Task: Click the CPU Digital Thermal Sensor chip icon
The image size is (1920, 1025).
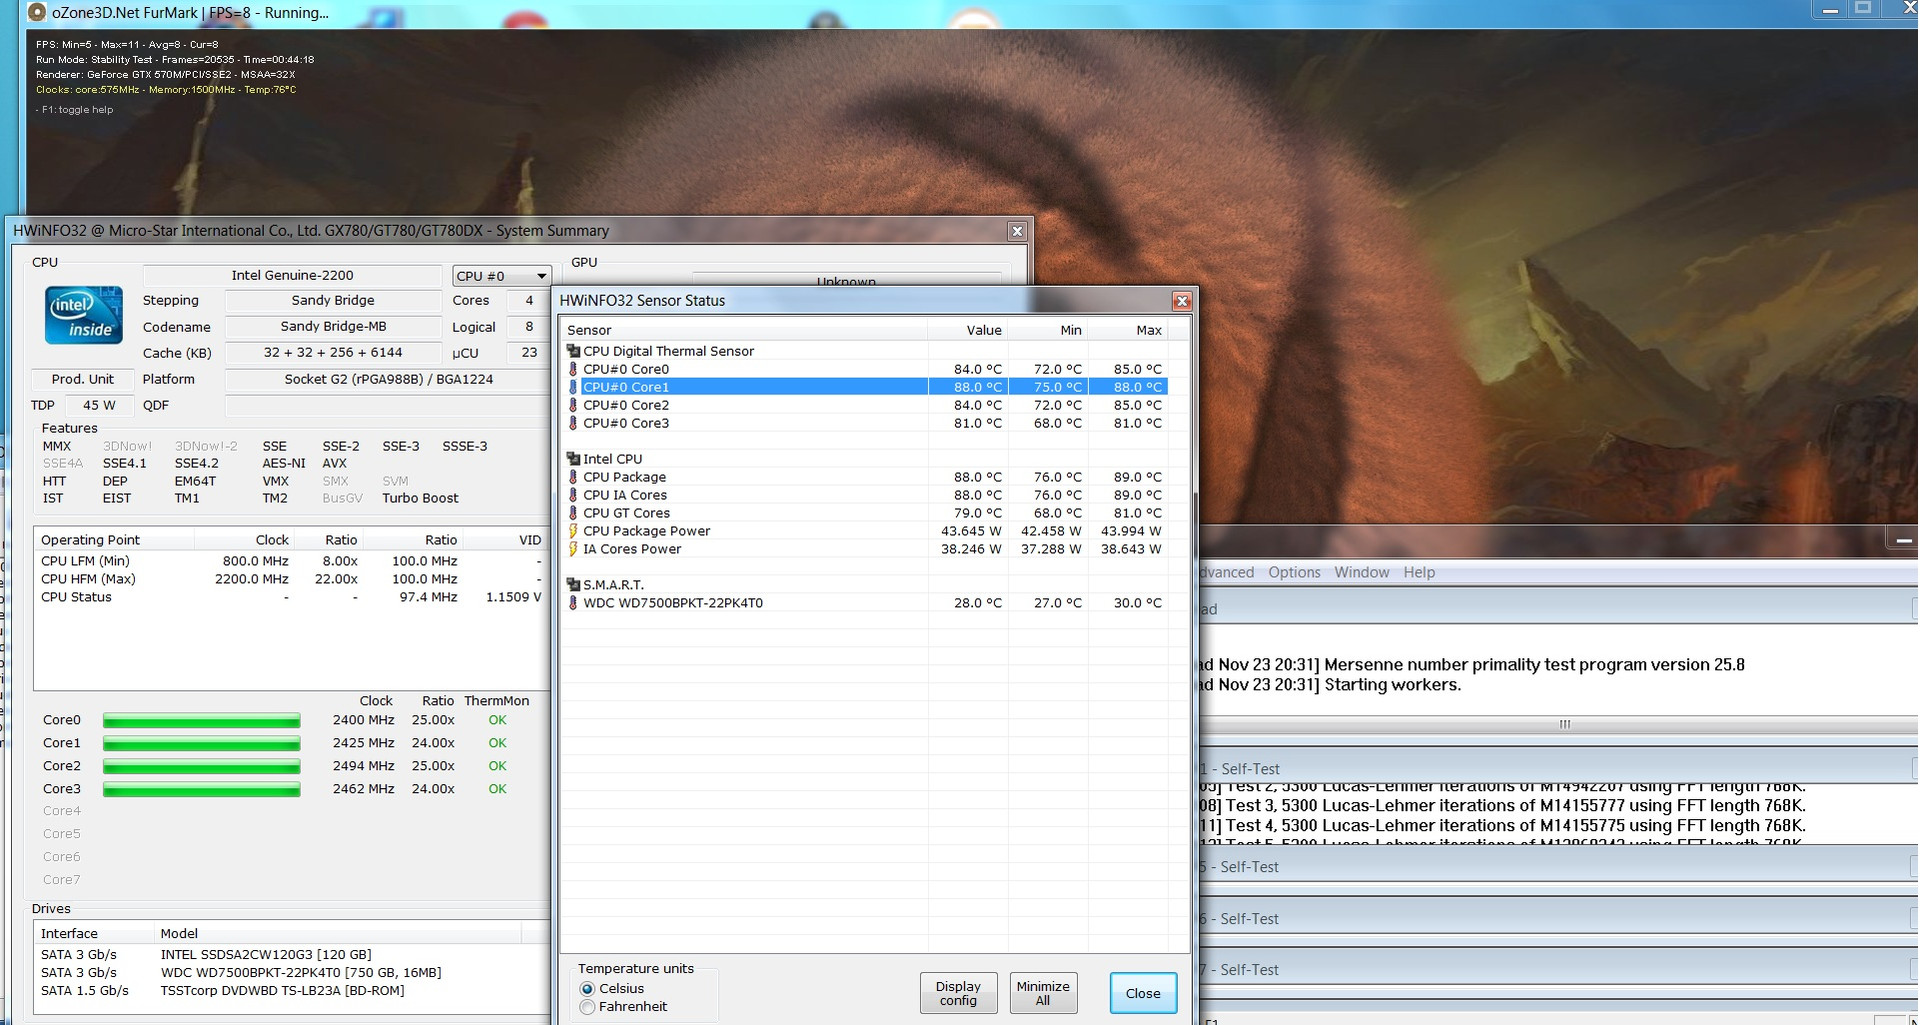Action: click(573, 351)
